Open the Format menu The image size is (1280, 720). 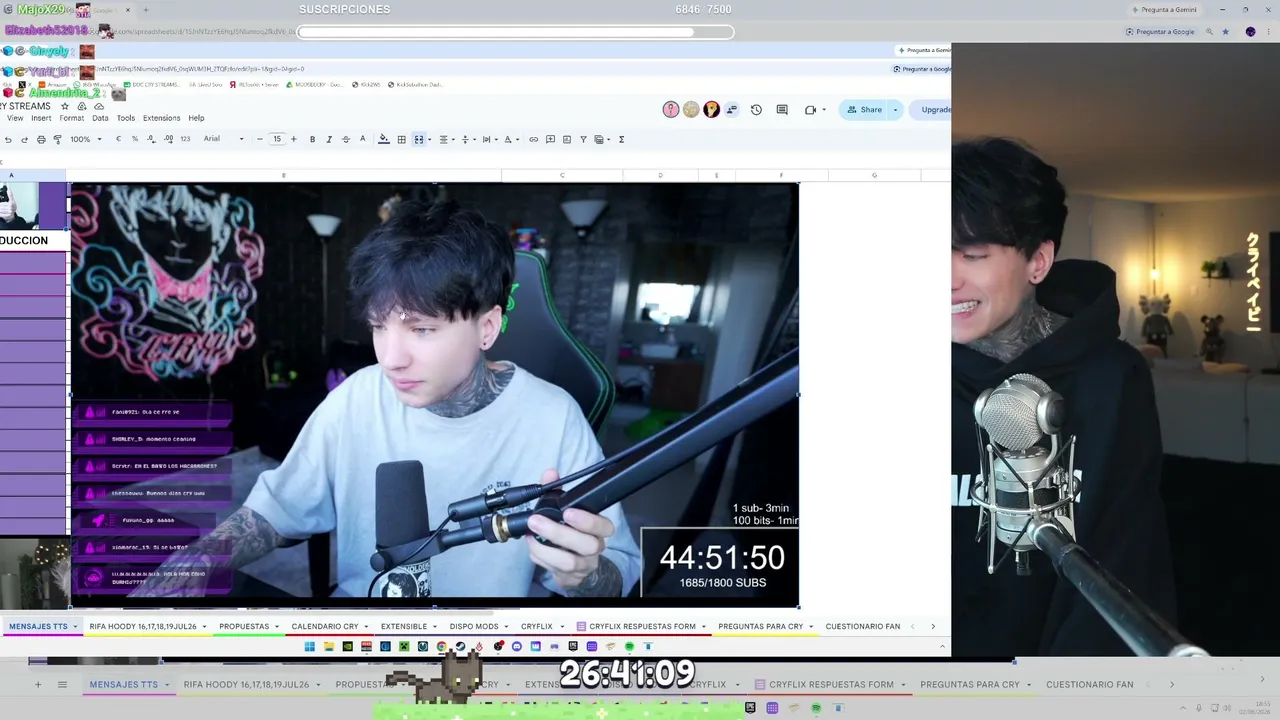point(72,118)
